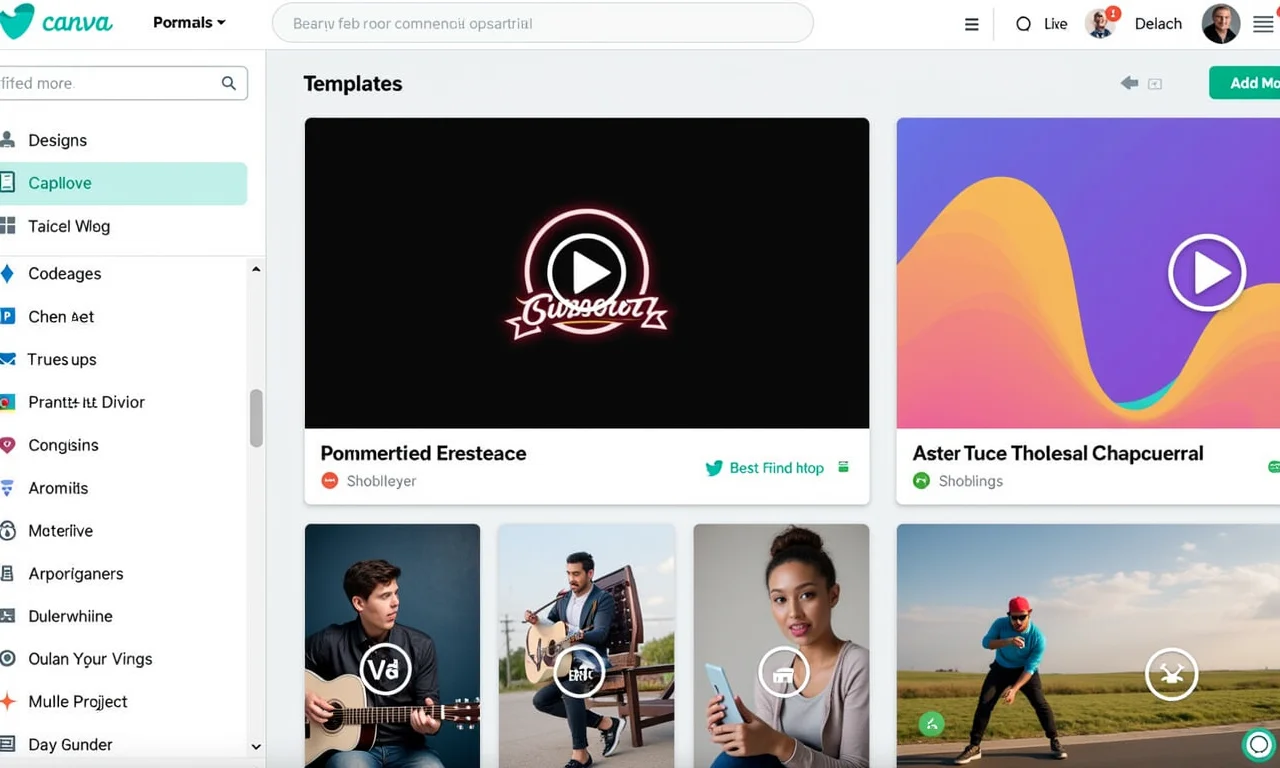Select the highlighted Caplove sidebar item

62,183
